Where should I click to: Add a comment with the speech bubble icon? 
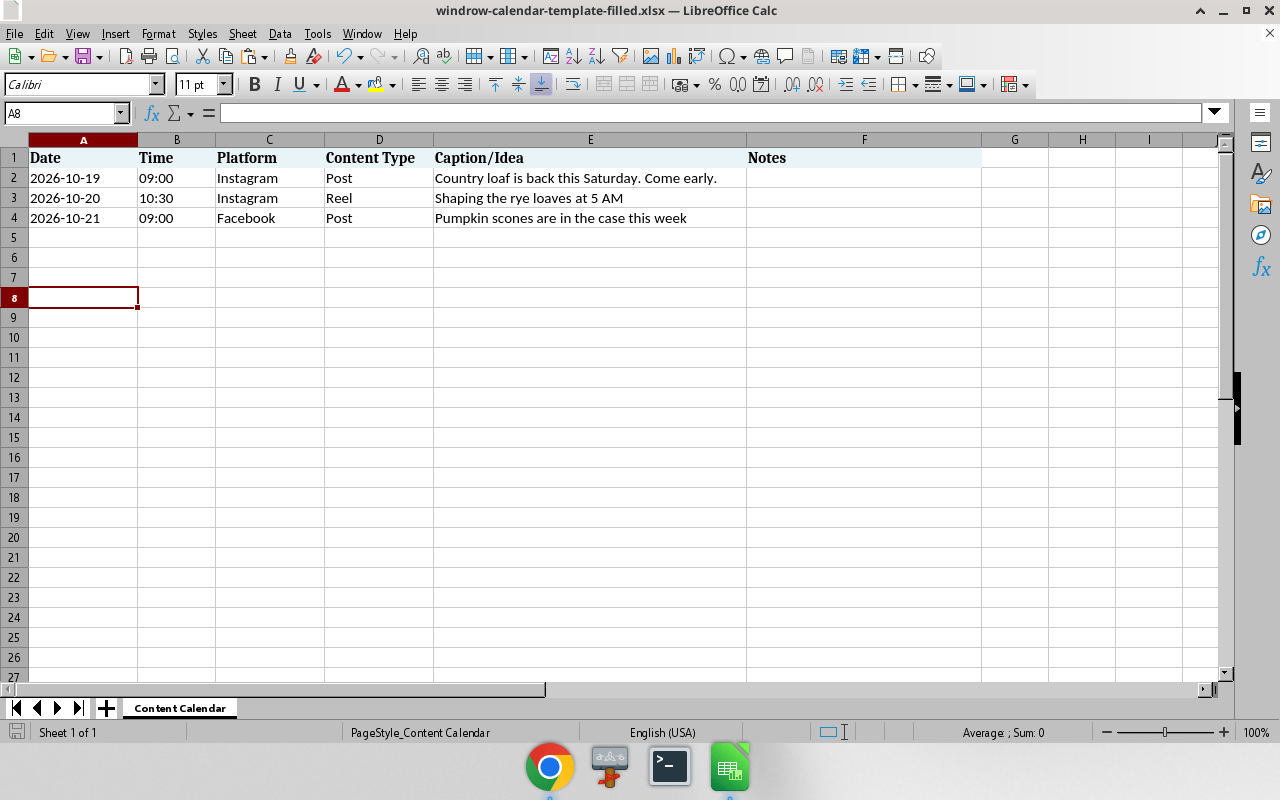[785, 56]
